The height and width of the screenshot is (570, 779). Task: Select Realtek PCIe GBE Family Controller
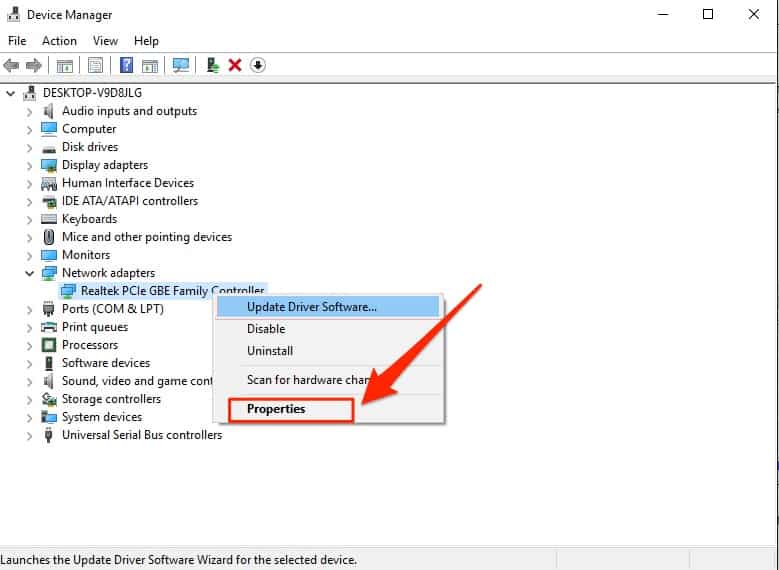click(x=172, y=291)
